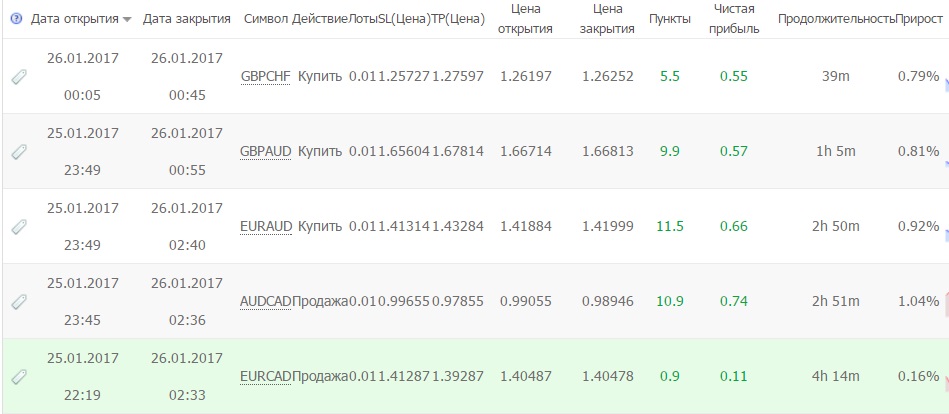This screenshot has width=949, height=414.
Task: Click the 0.16% growth value
Action: (x=919, y=376)
